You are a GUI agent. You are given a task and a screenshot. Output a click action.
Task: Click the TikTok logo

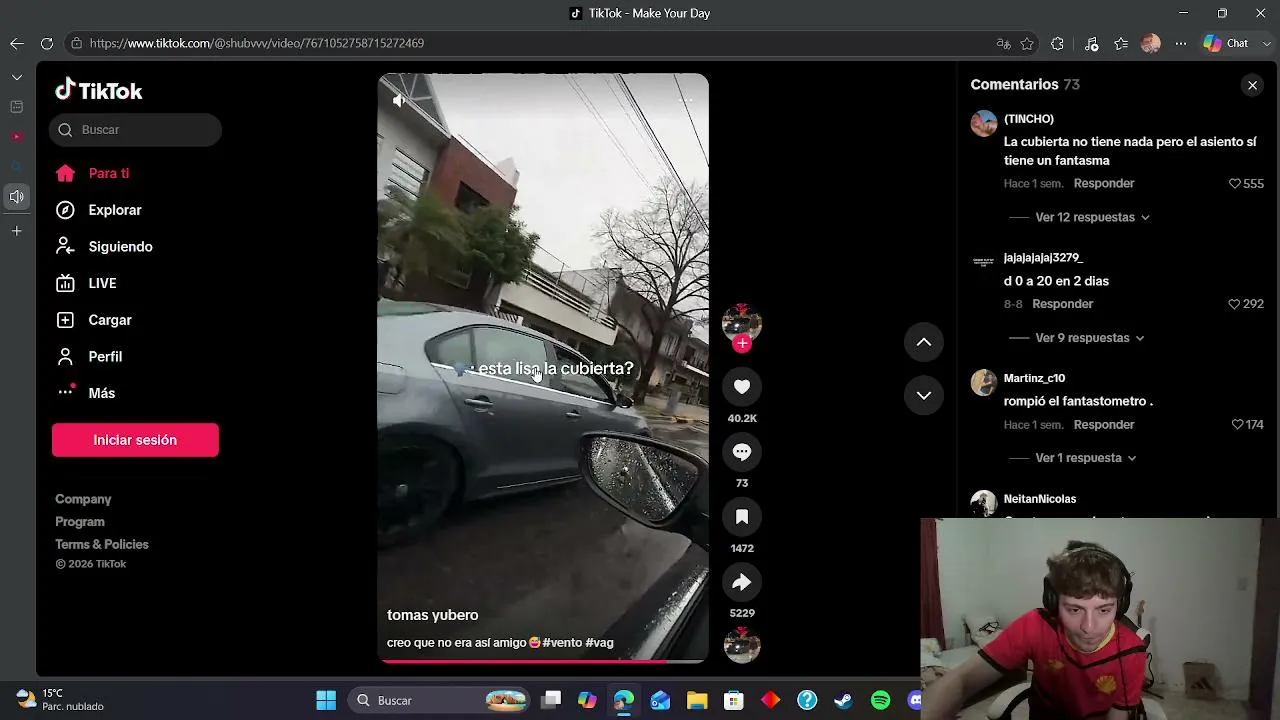tap(99, 90)
